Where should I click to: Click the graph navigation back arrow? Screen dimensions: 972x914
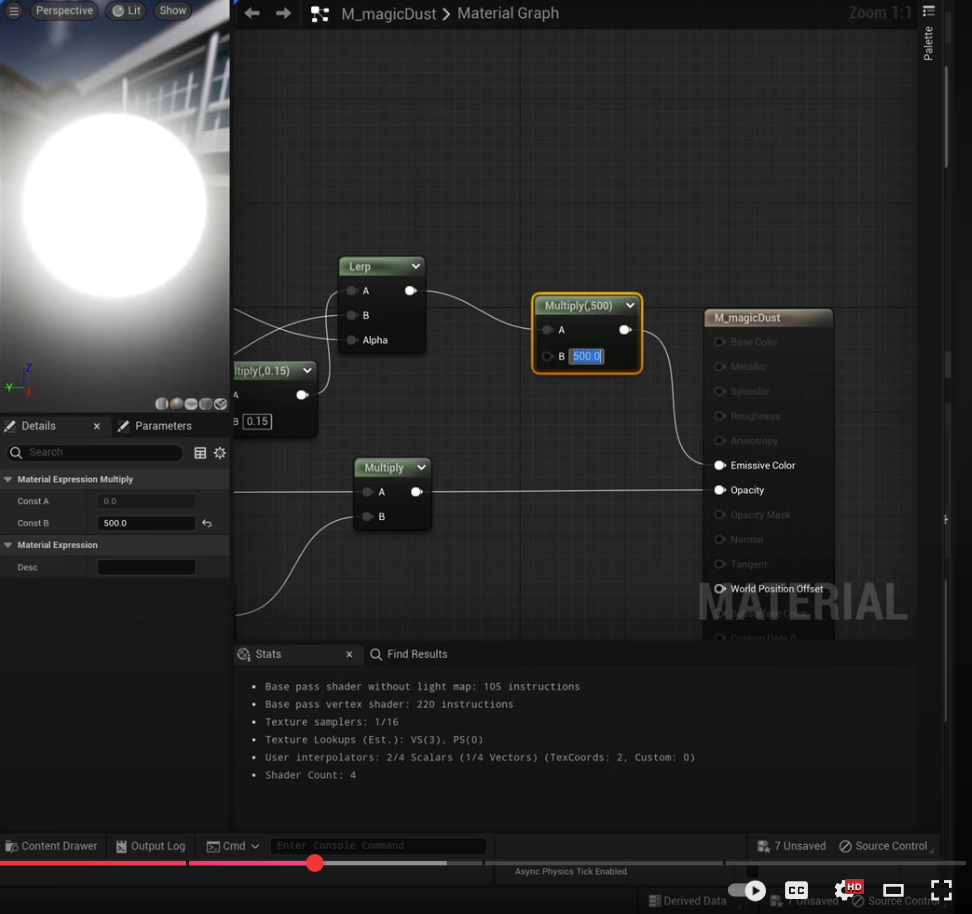[251, 13]
